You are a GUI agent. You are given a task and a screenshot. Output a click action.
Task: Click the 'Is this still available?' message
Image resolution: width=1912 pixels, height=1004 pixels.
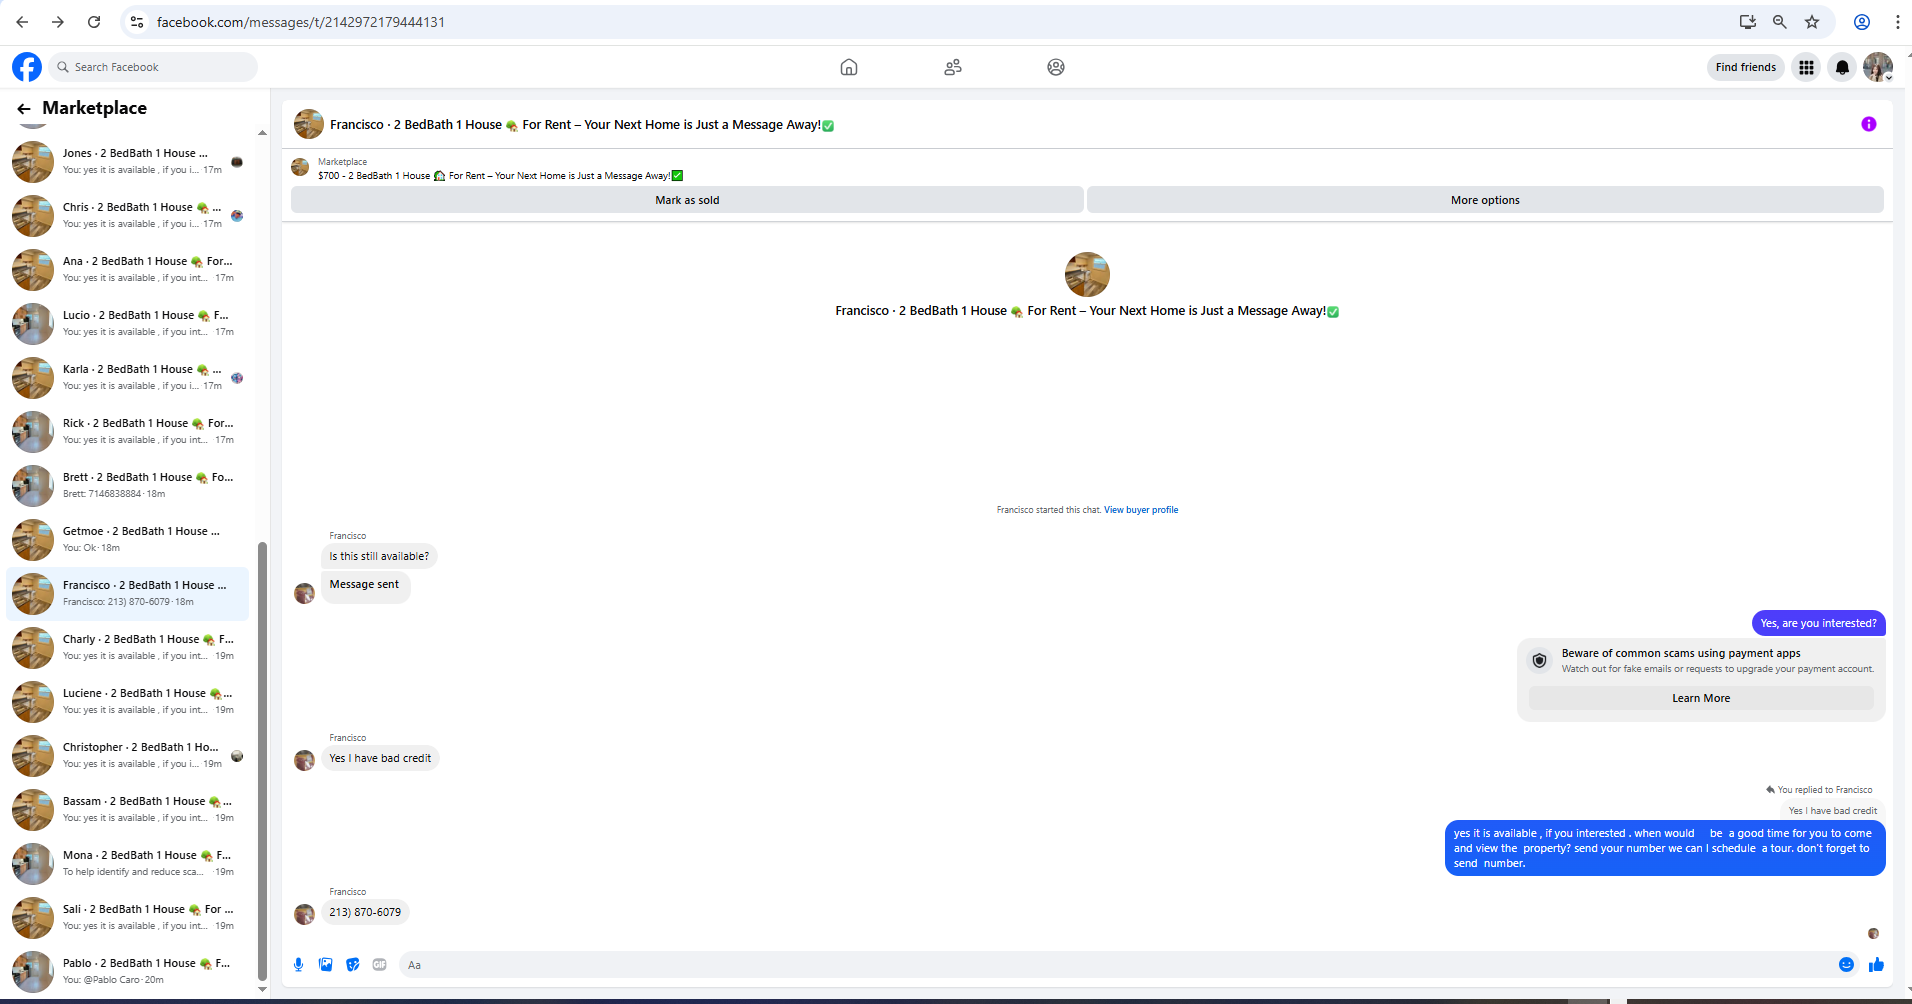click(x=379, y=556)
